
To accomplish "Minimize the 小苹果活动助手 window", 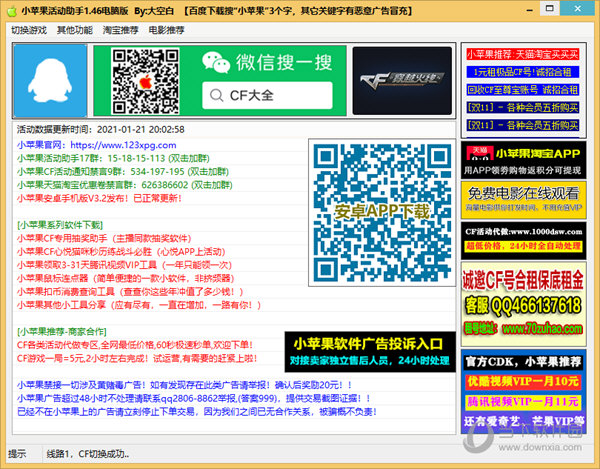I will pos(530,10).
